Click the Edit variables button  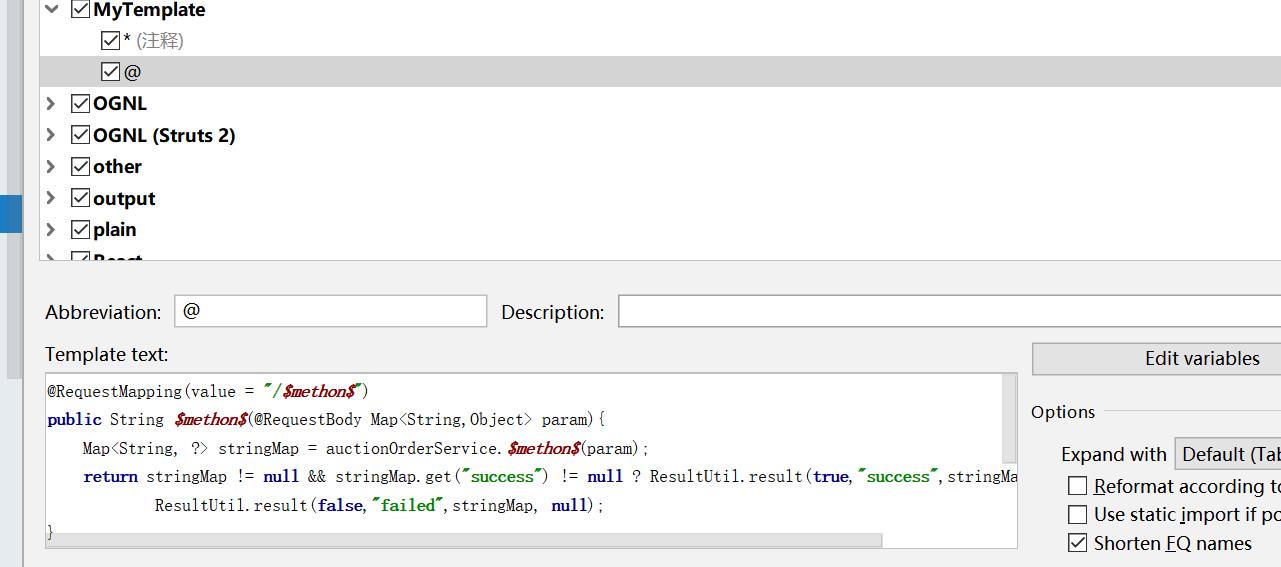[1201, 358]
